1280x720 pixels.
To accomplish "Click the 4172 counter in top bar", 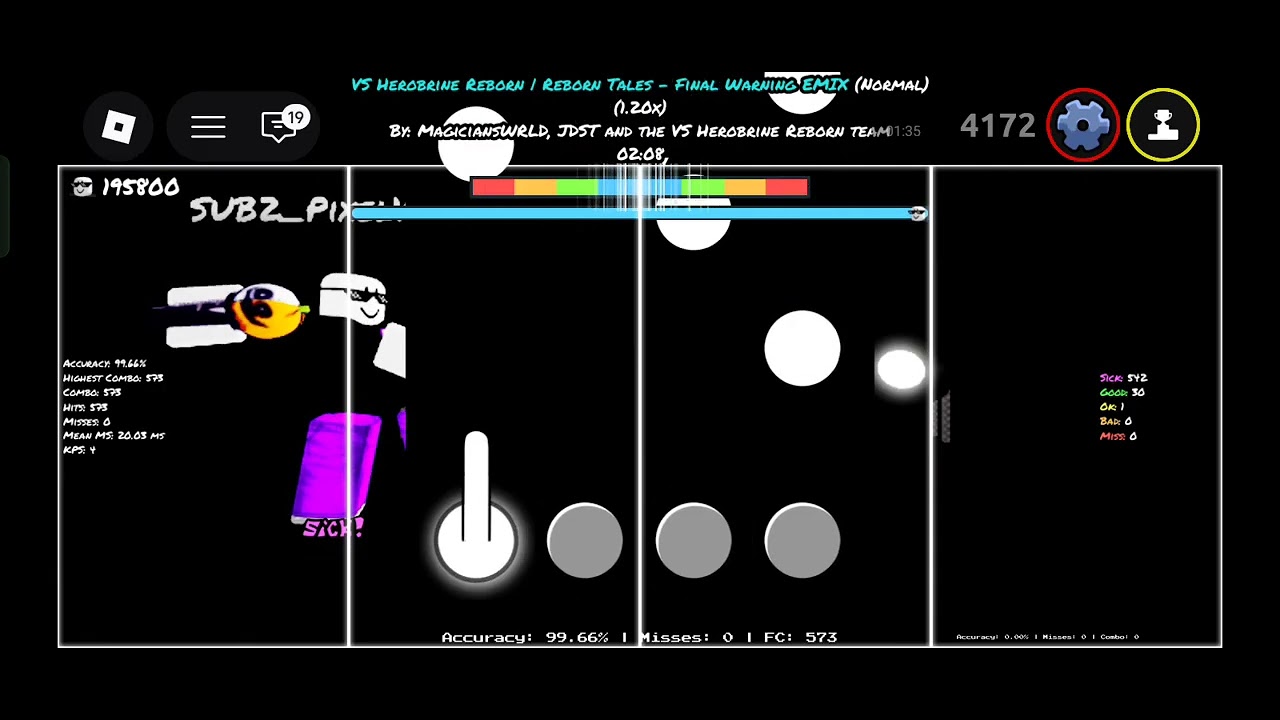I will pyautogui.click(x=998, y=125).
